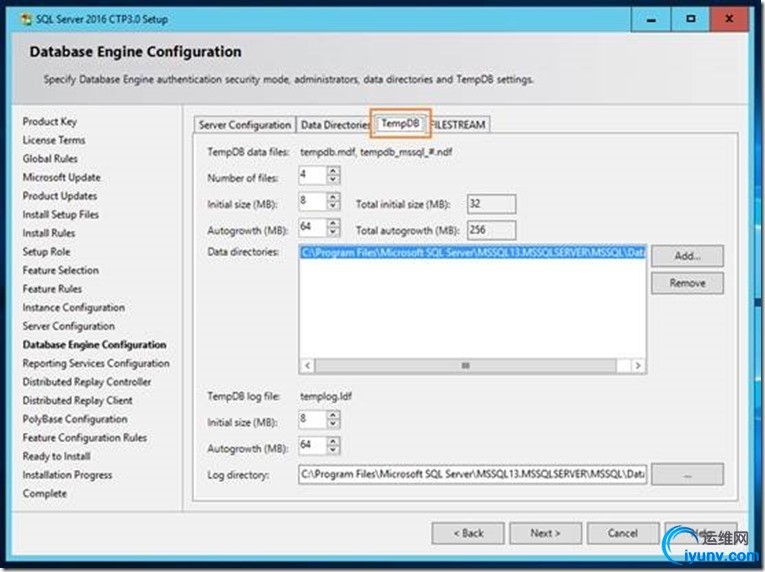Click Install Setup Files step
Viewport: 765px width, 572px height.
[60, 214]
